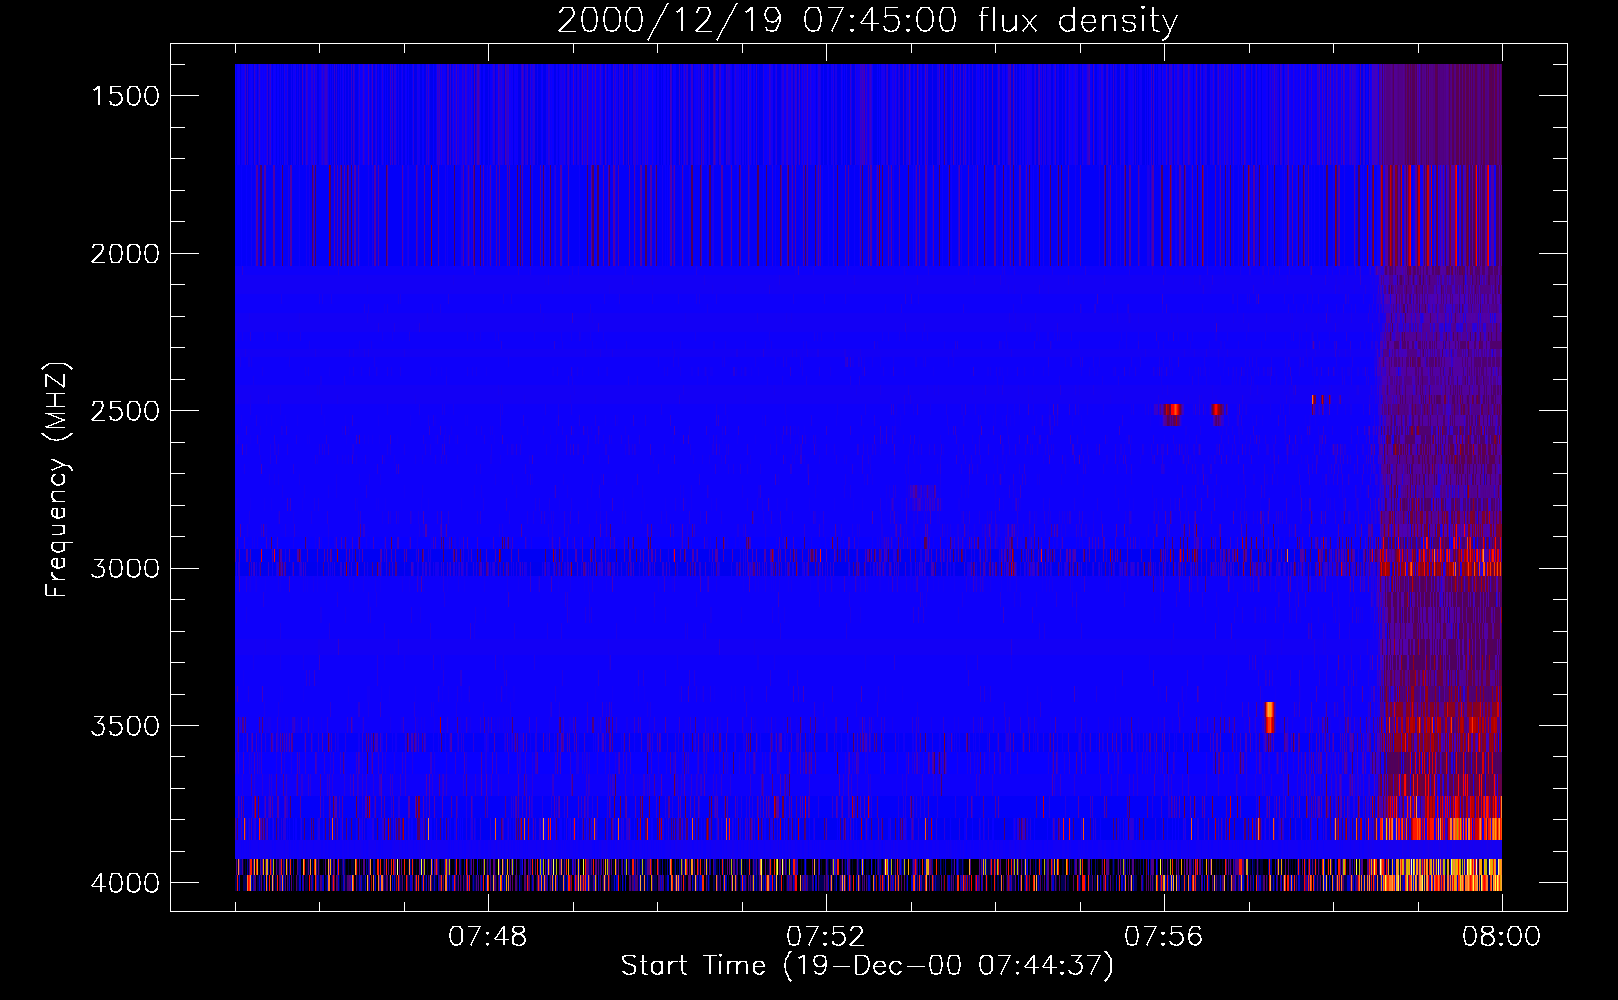1618x1000 pixels.
Task: Click the 07:56 time tick label
Action: tap(1163, 937)
